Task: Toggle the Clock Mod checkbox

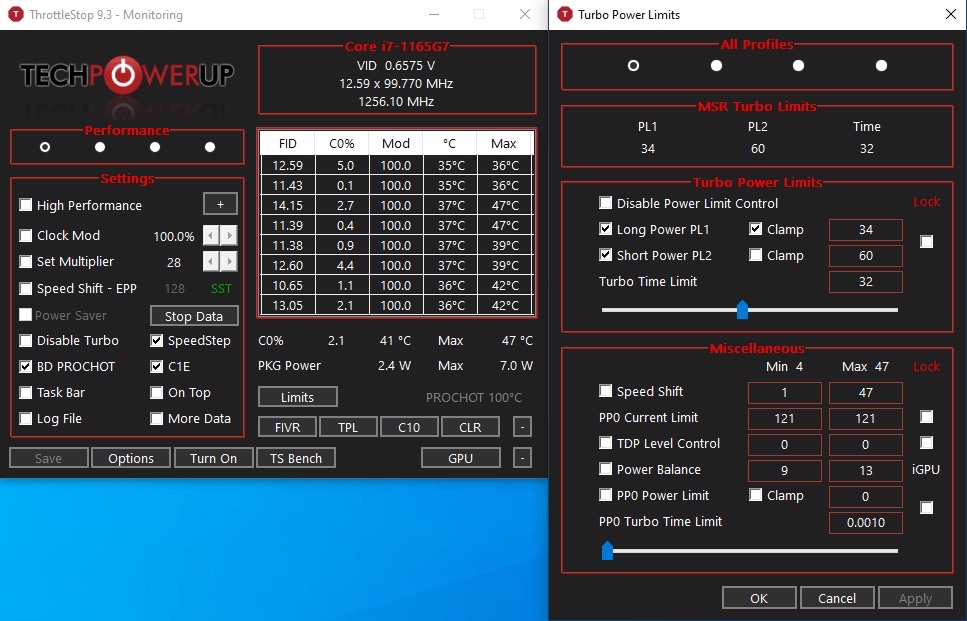Action: coord(25,236)
